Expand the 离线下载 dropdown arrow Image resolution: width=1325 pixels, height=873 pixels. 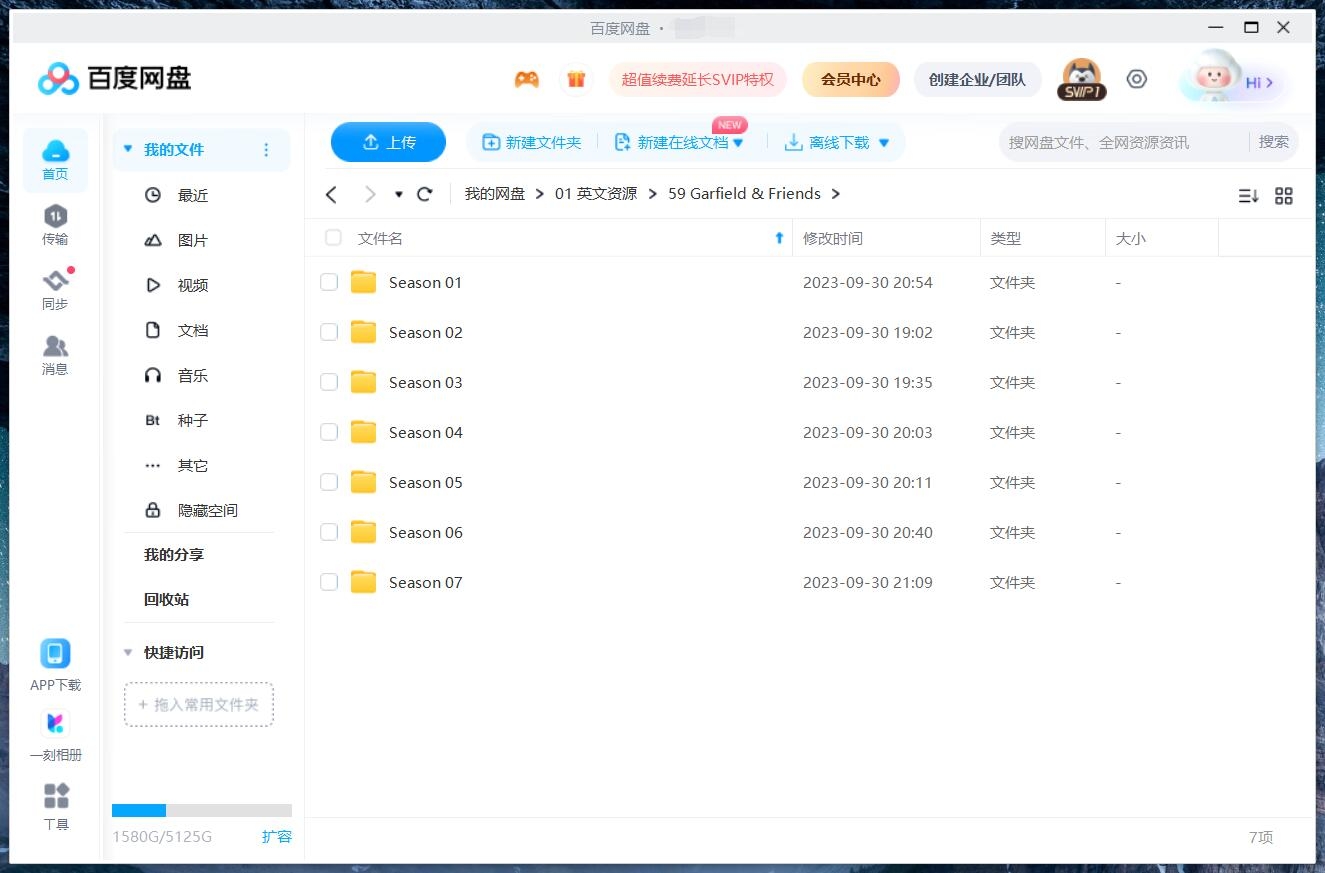(884, 143)
